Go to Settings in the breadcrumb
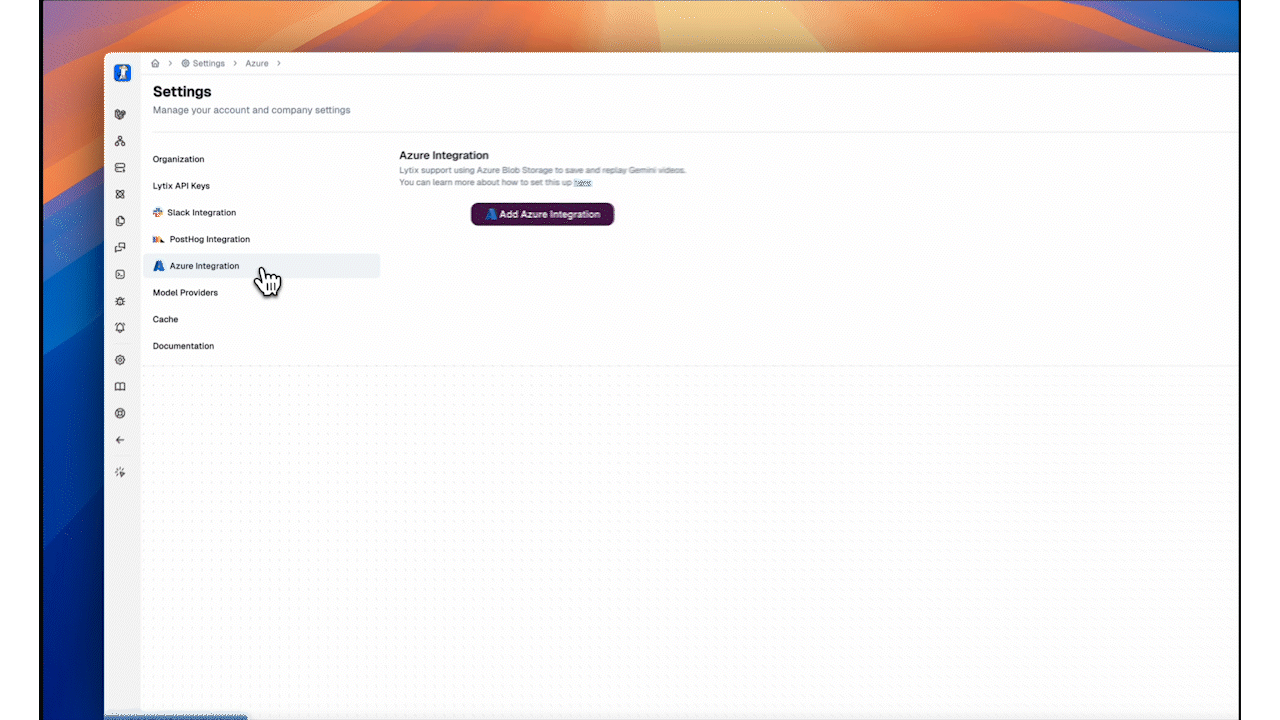The height and width of the screenshot is (720, 1280). 203,63
